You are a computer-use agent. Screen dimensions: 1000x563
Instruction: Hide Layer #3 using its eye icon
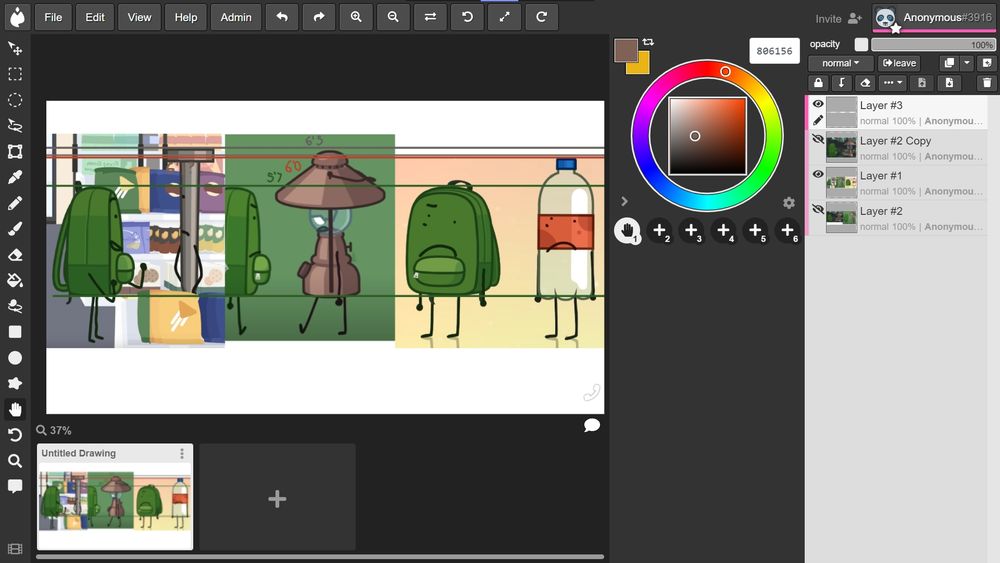[x=818, y=104]
